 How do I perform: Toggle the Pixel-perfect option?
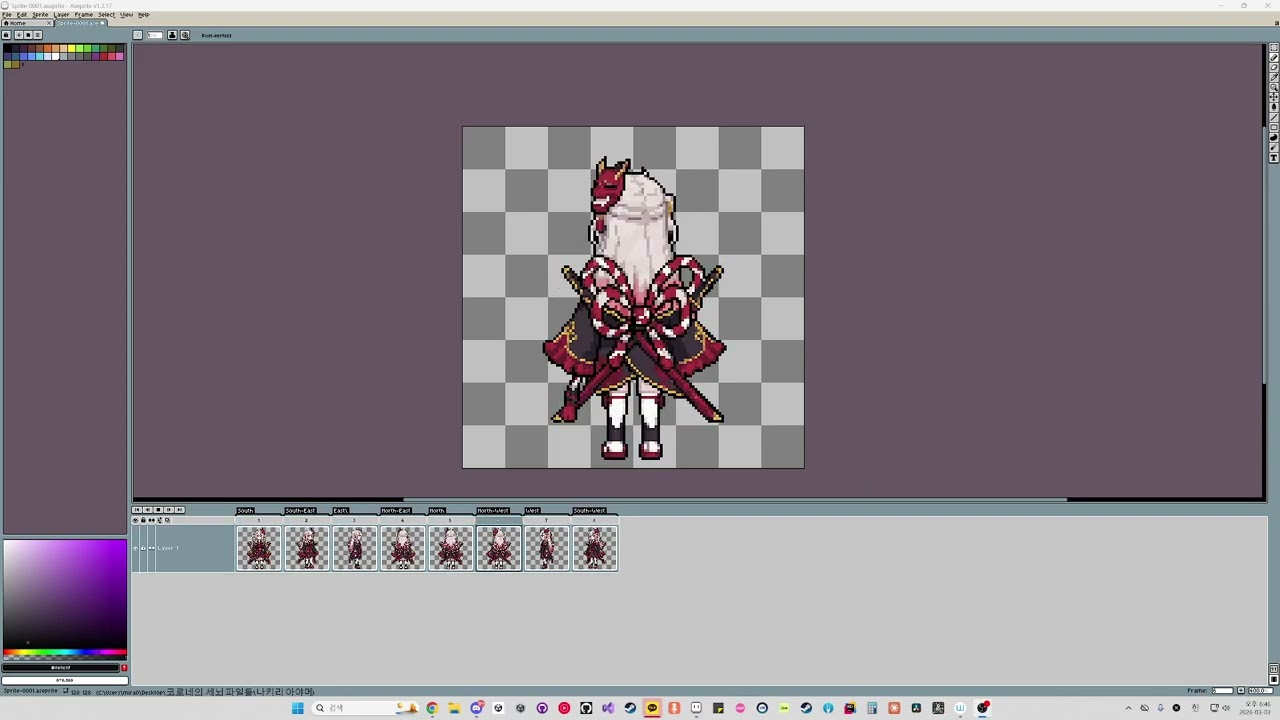click(216, 36)
